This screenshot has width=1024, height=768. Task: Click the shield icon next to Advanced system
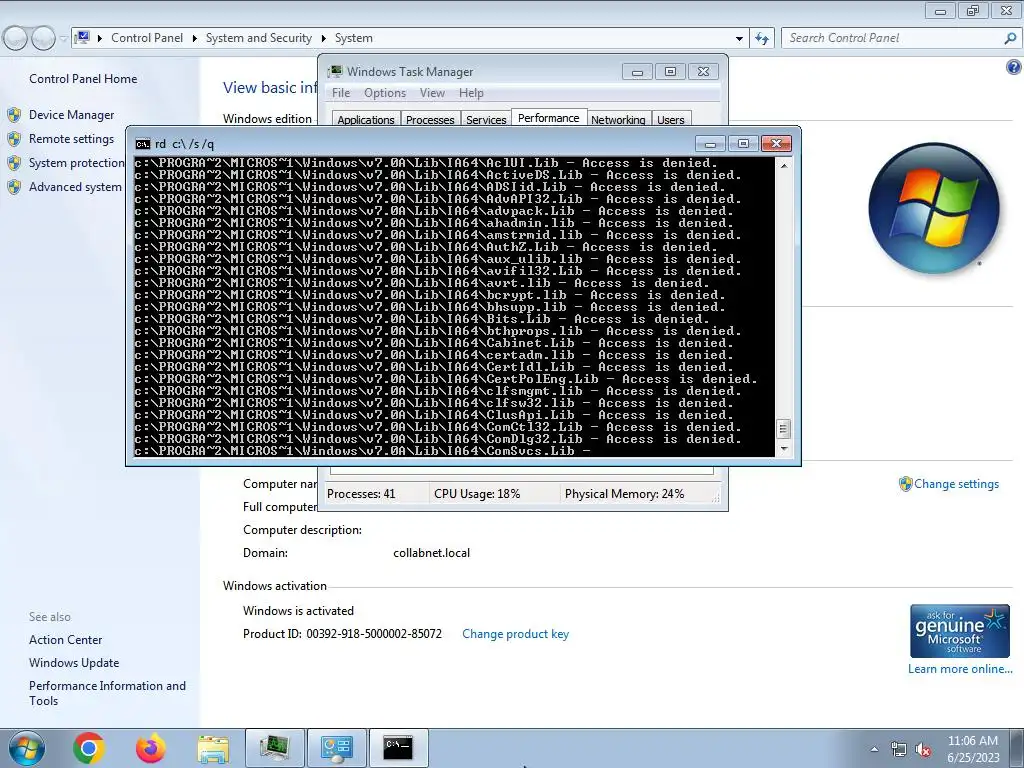14,187
